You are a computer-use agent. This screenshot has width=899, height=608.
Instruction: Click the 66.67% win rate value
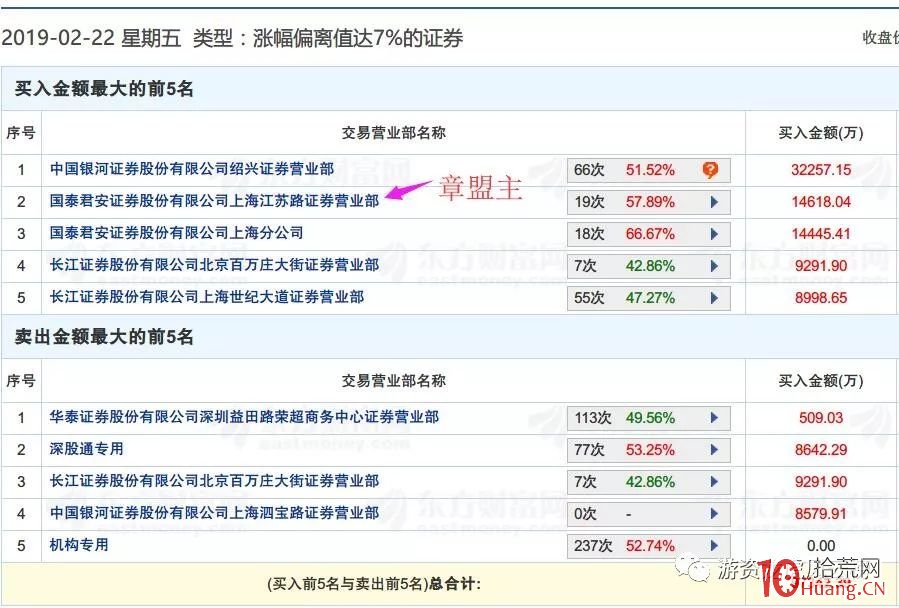pyautogui.click(x=650, y=234)
